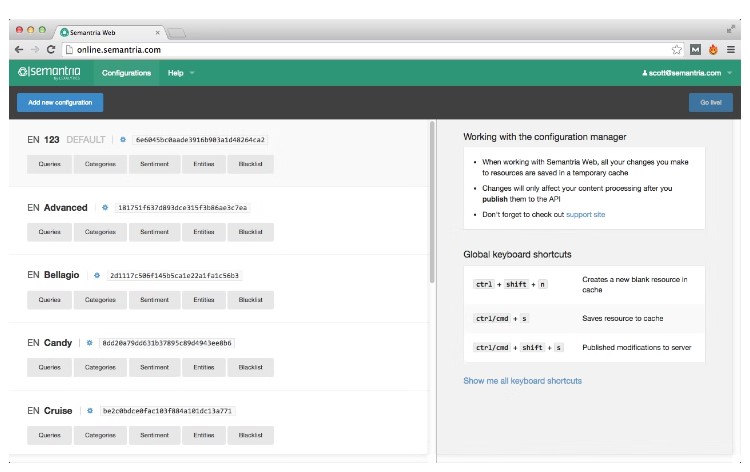Open Entities for 123 configuration
Image resolution: width=750 pixels, height=472 pixels.
204,164
